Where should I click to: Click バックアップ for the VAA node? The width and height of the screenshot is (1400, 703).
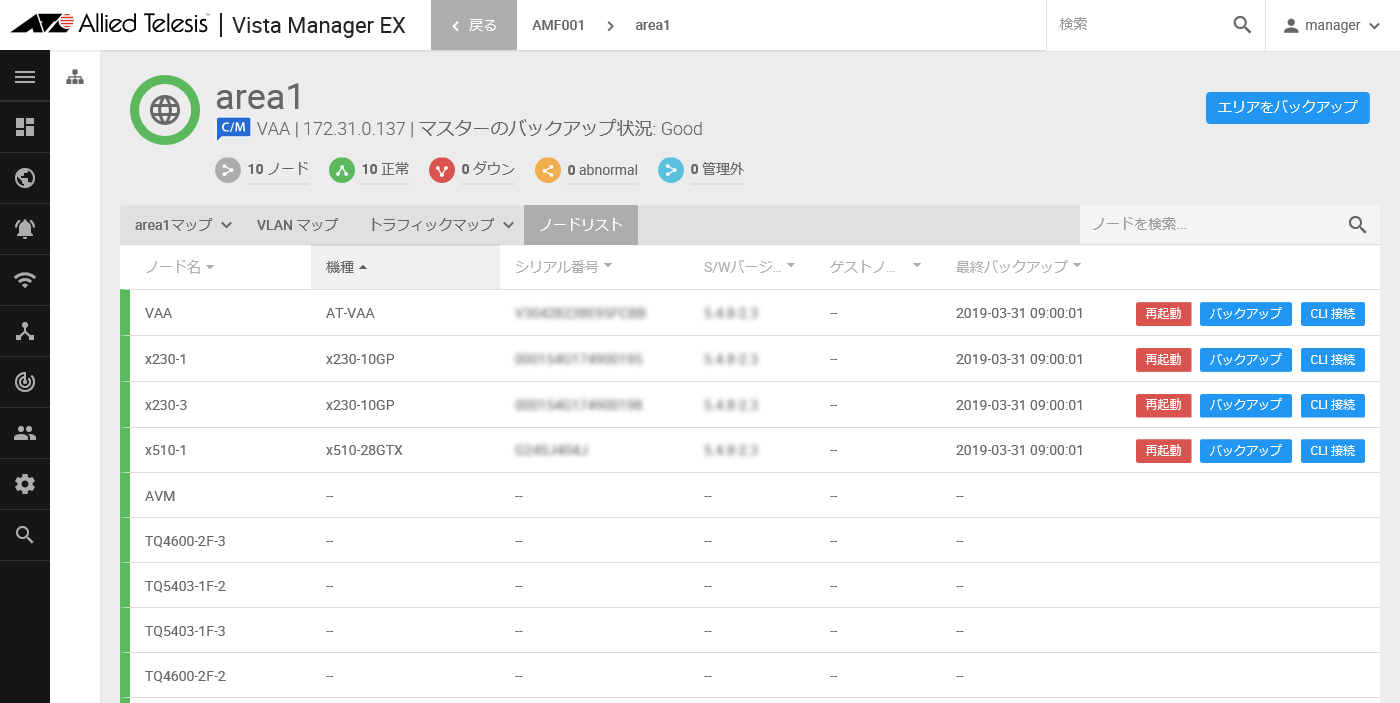(1246, 314)
